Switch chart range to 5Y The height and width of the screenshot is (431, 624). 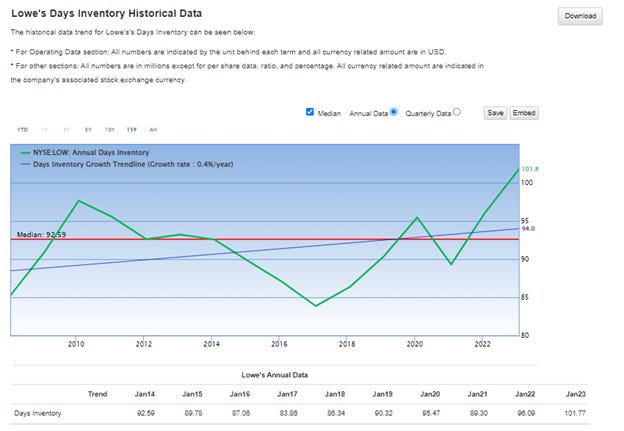pyautogui.click(x=88, y=130)
